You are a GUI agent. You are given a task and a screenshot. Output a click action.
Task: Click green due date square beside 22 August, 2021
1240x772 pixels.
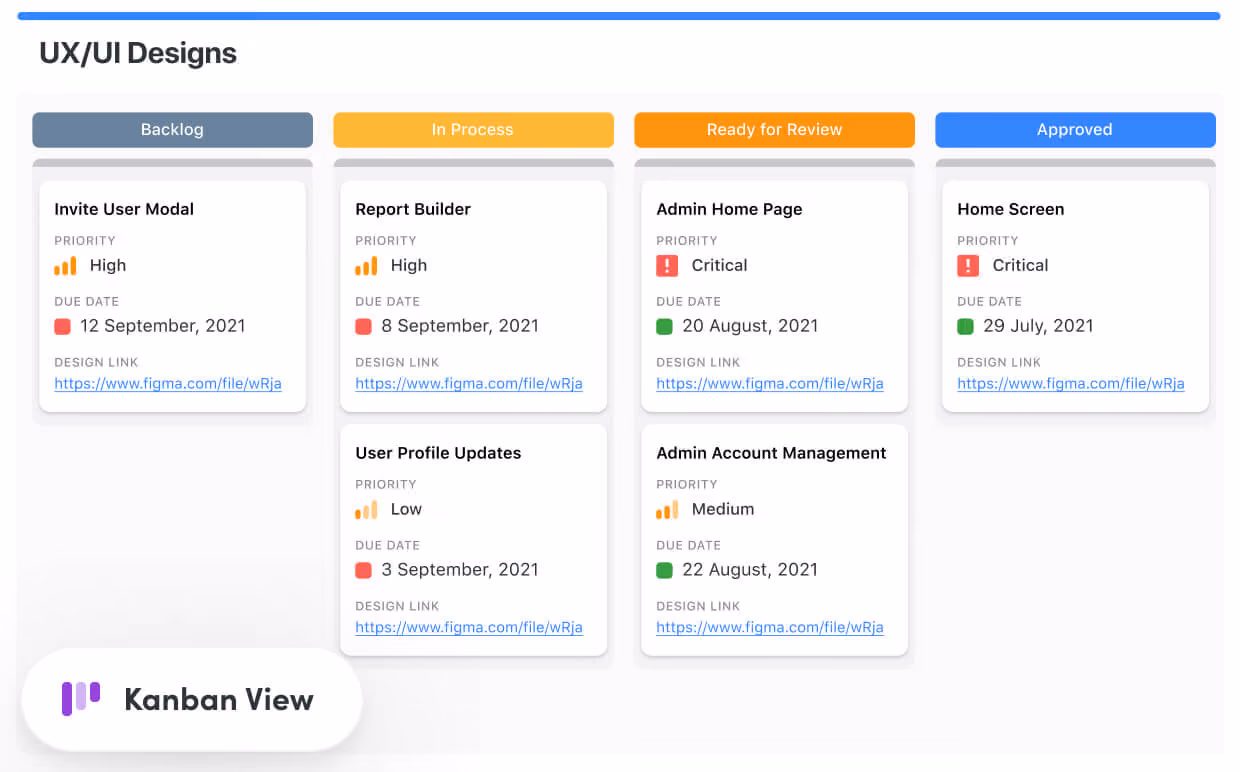[665, 571]
